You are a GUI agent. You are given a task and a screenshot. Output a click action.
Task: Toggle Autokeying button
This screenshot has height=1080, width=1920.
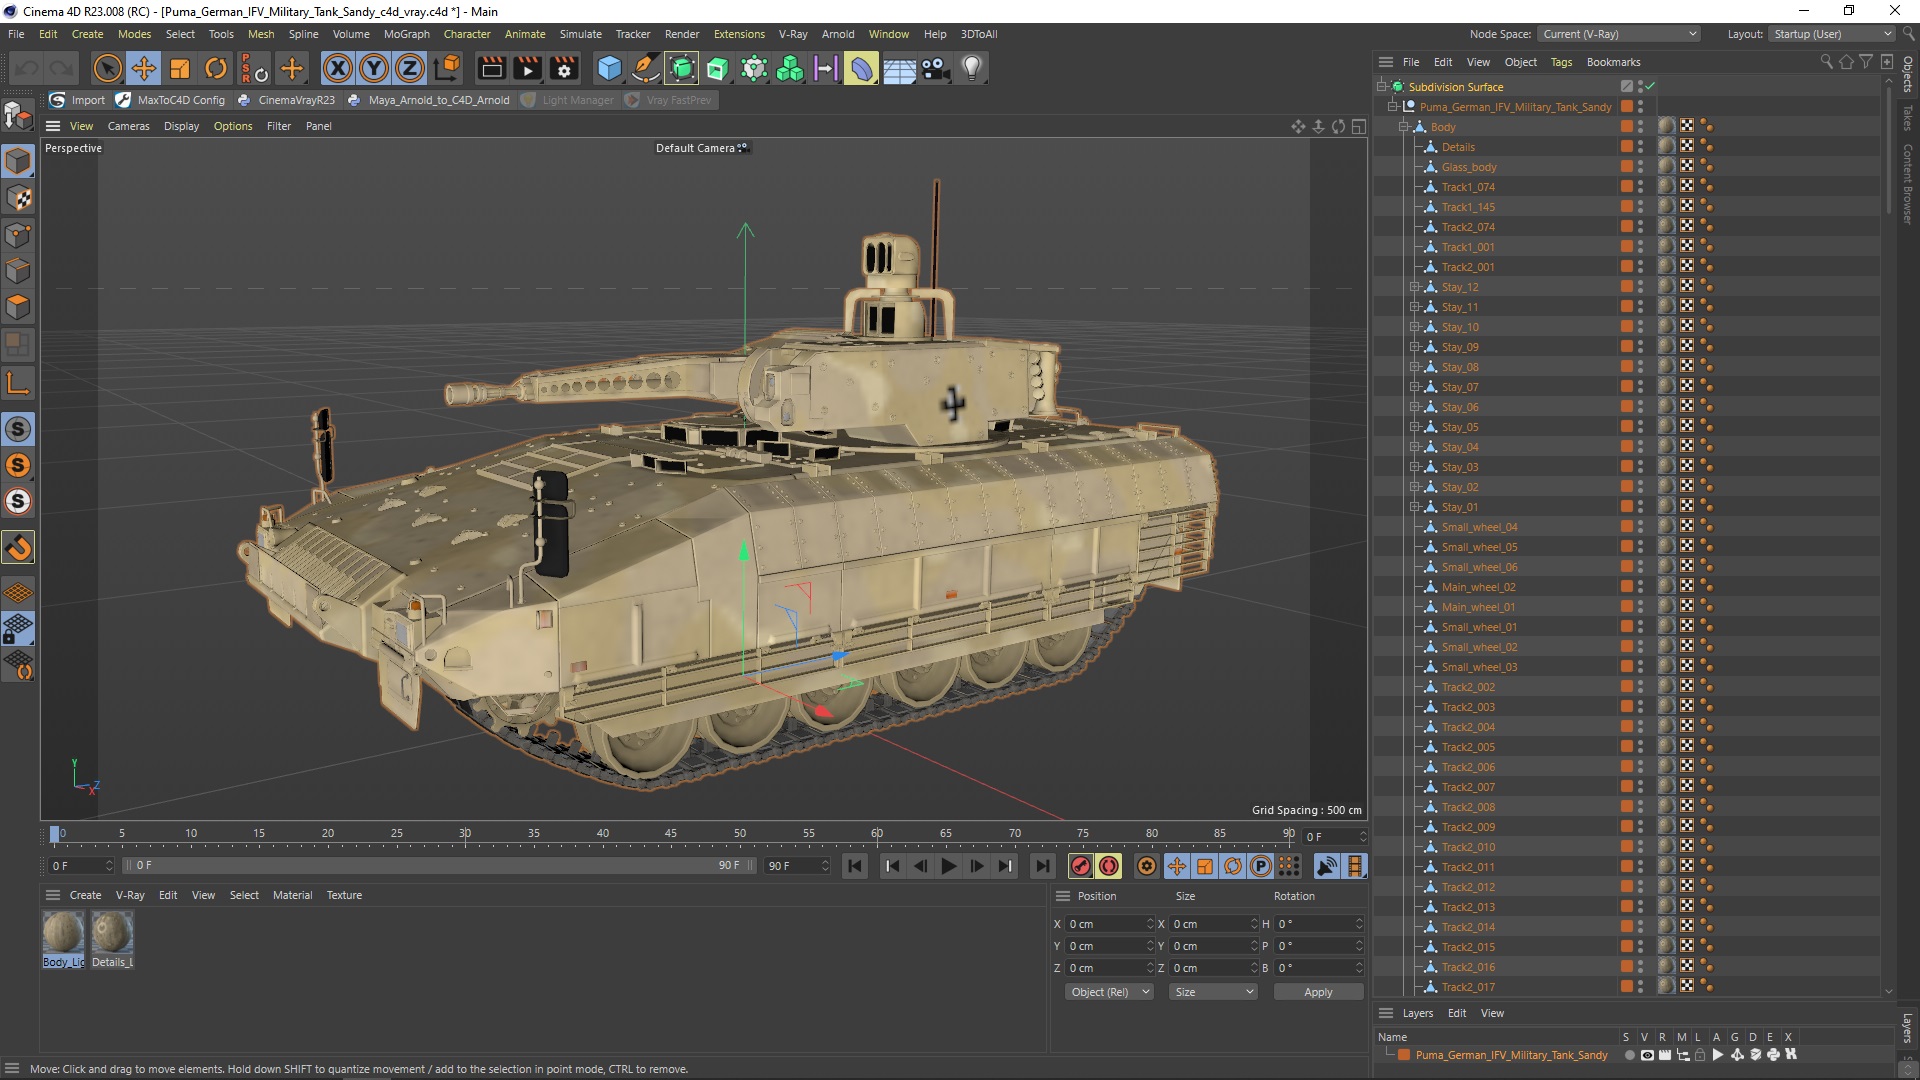pos(1108,866)
